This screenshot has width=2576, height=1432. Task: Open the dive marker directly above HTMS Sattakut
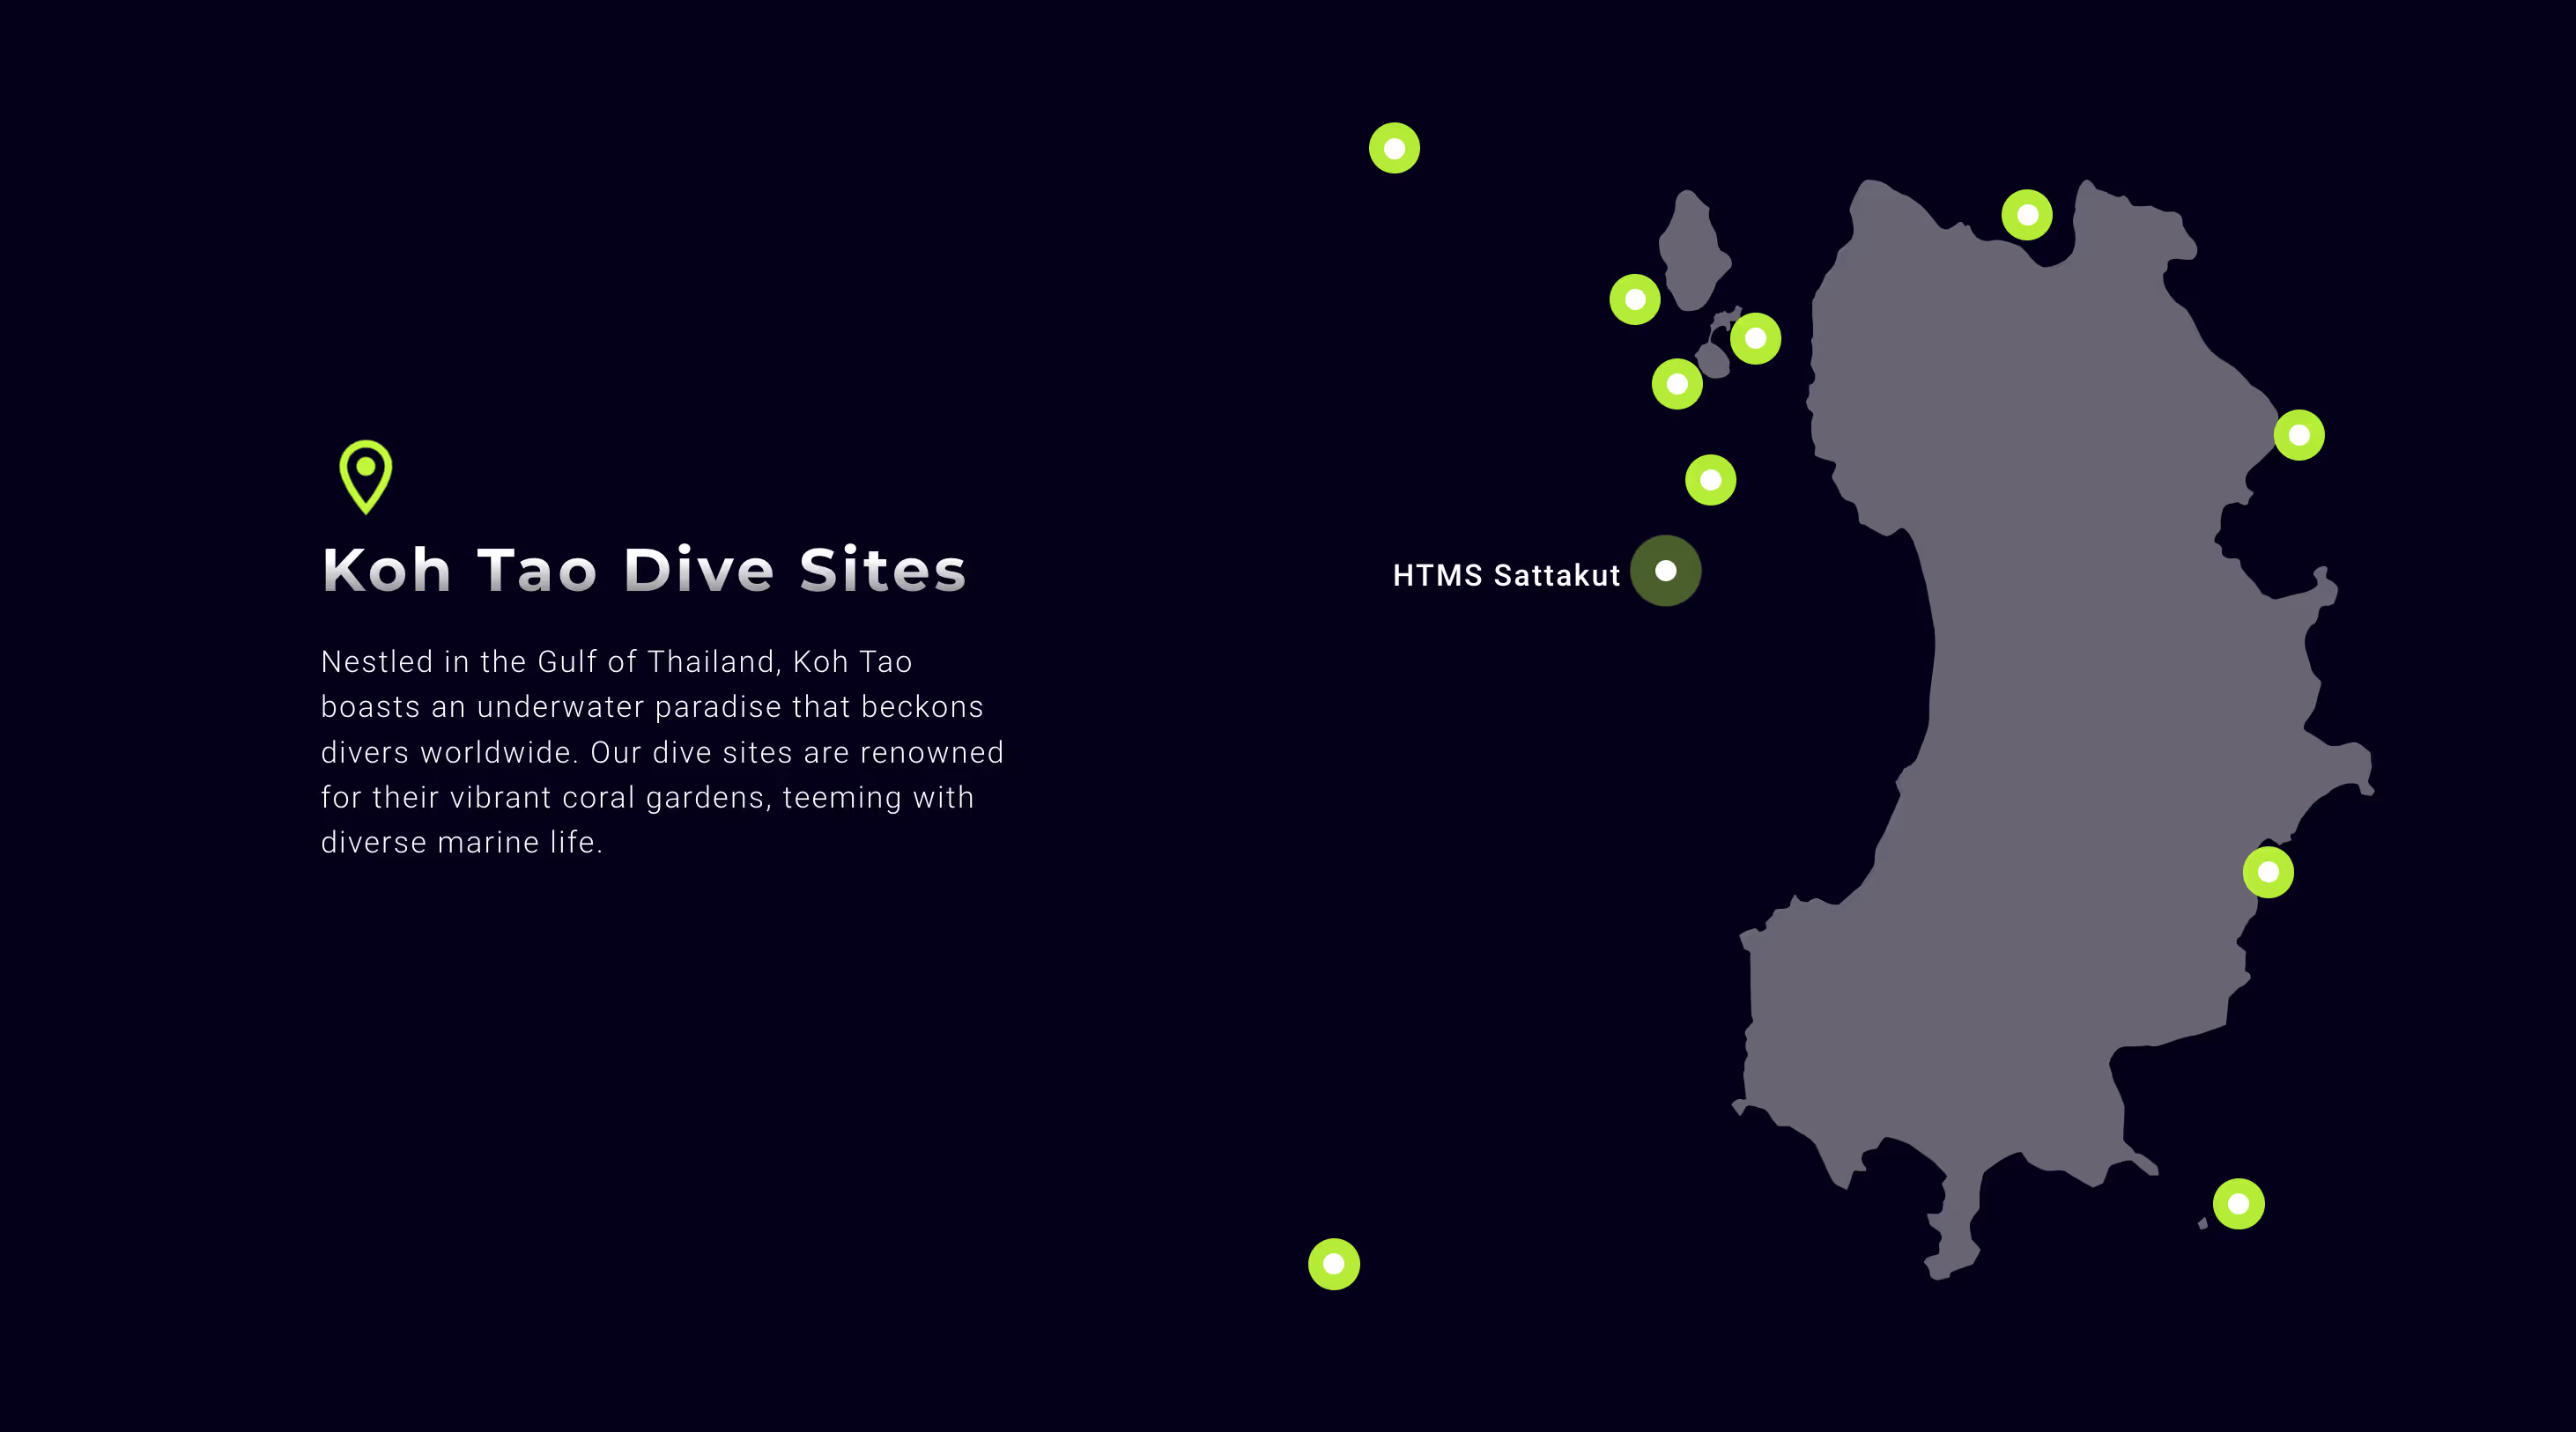1710,480
